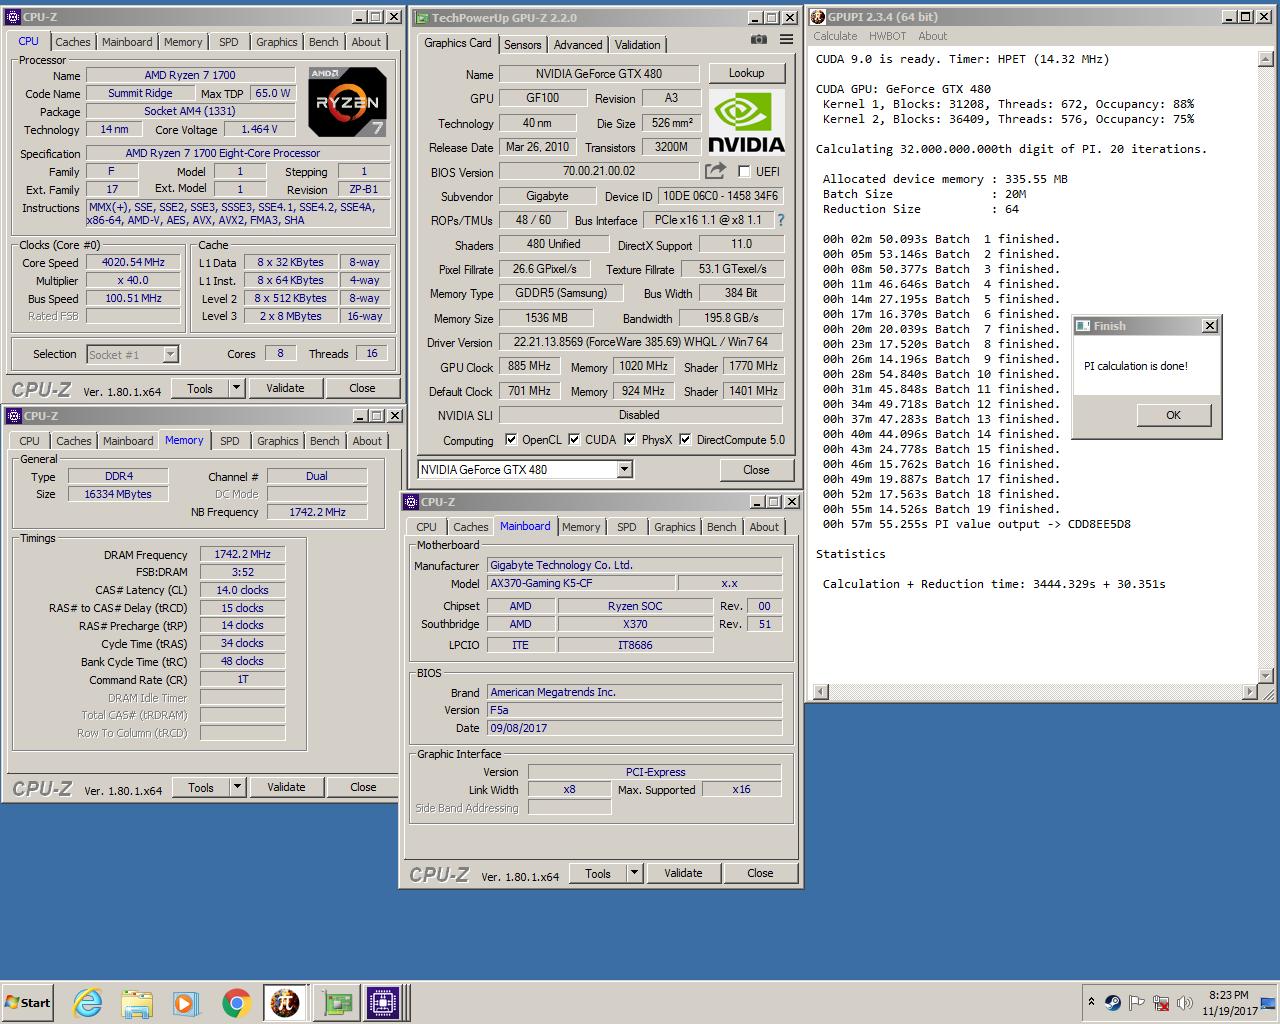Click the Windows Start button
The width and height of the screenshot is (1280, 1024).
[28, 1002]
